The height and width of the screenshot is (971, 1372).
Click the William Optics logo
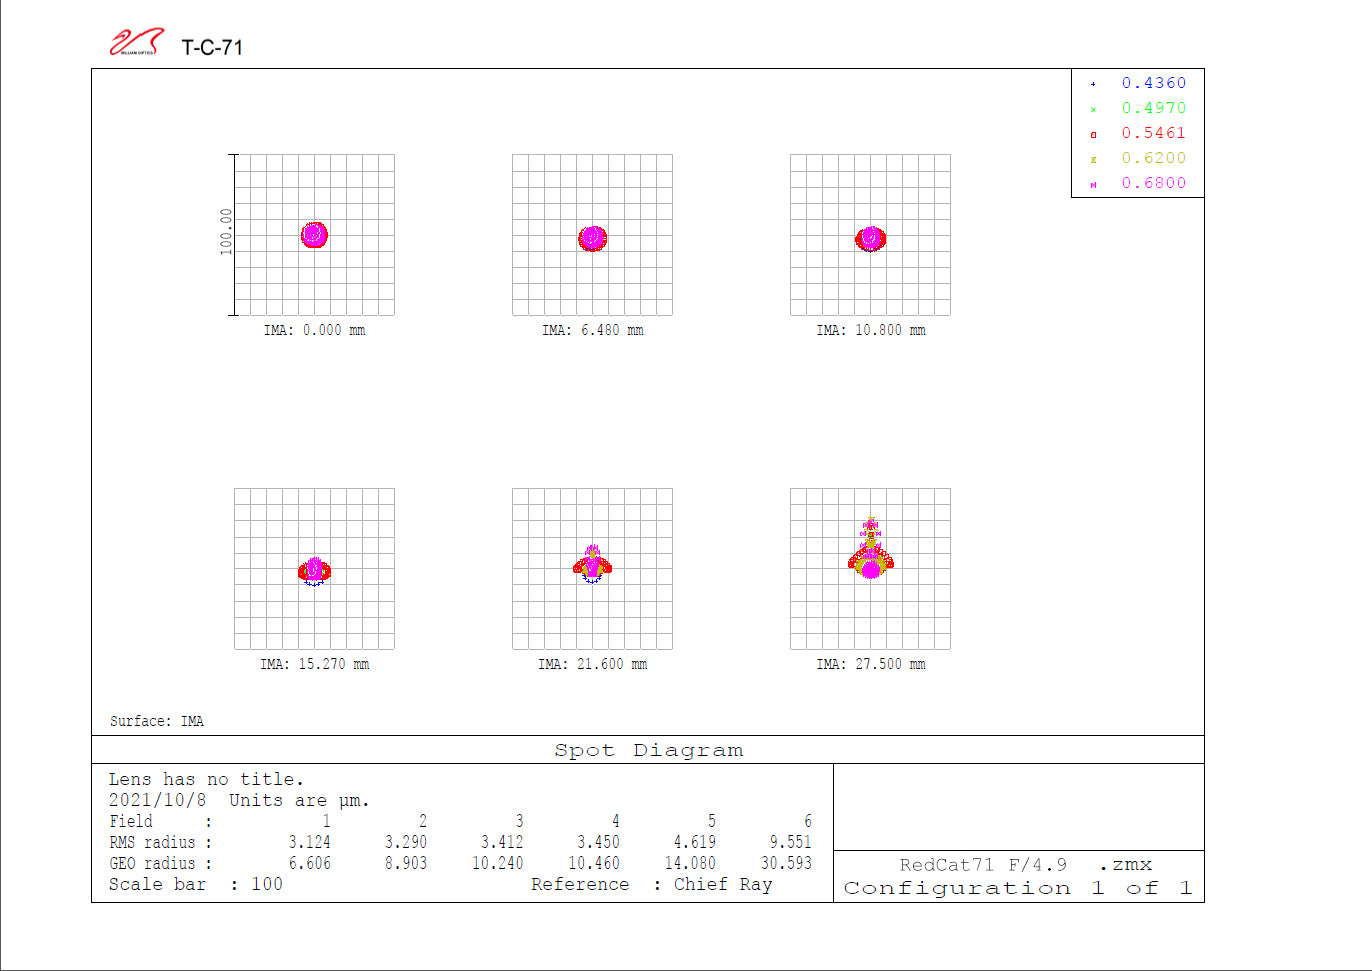[137, 42]
